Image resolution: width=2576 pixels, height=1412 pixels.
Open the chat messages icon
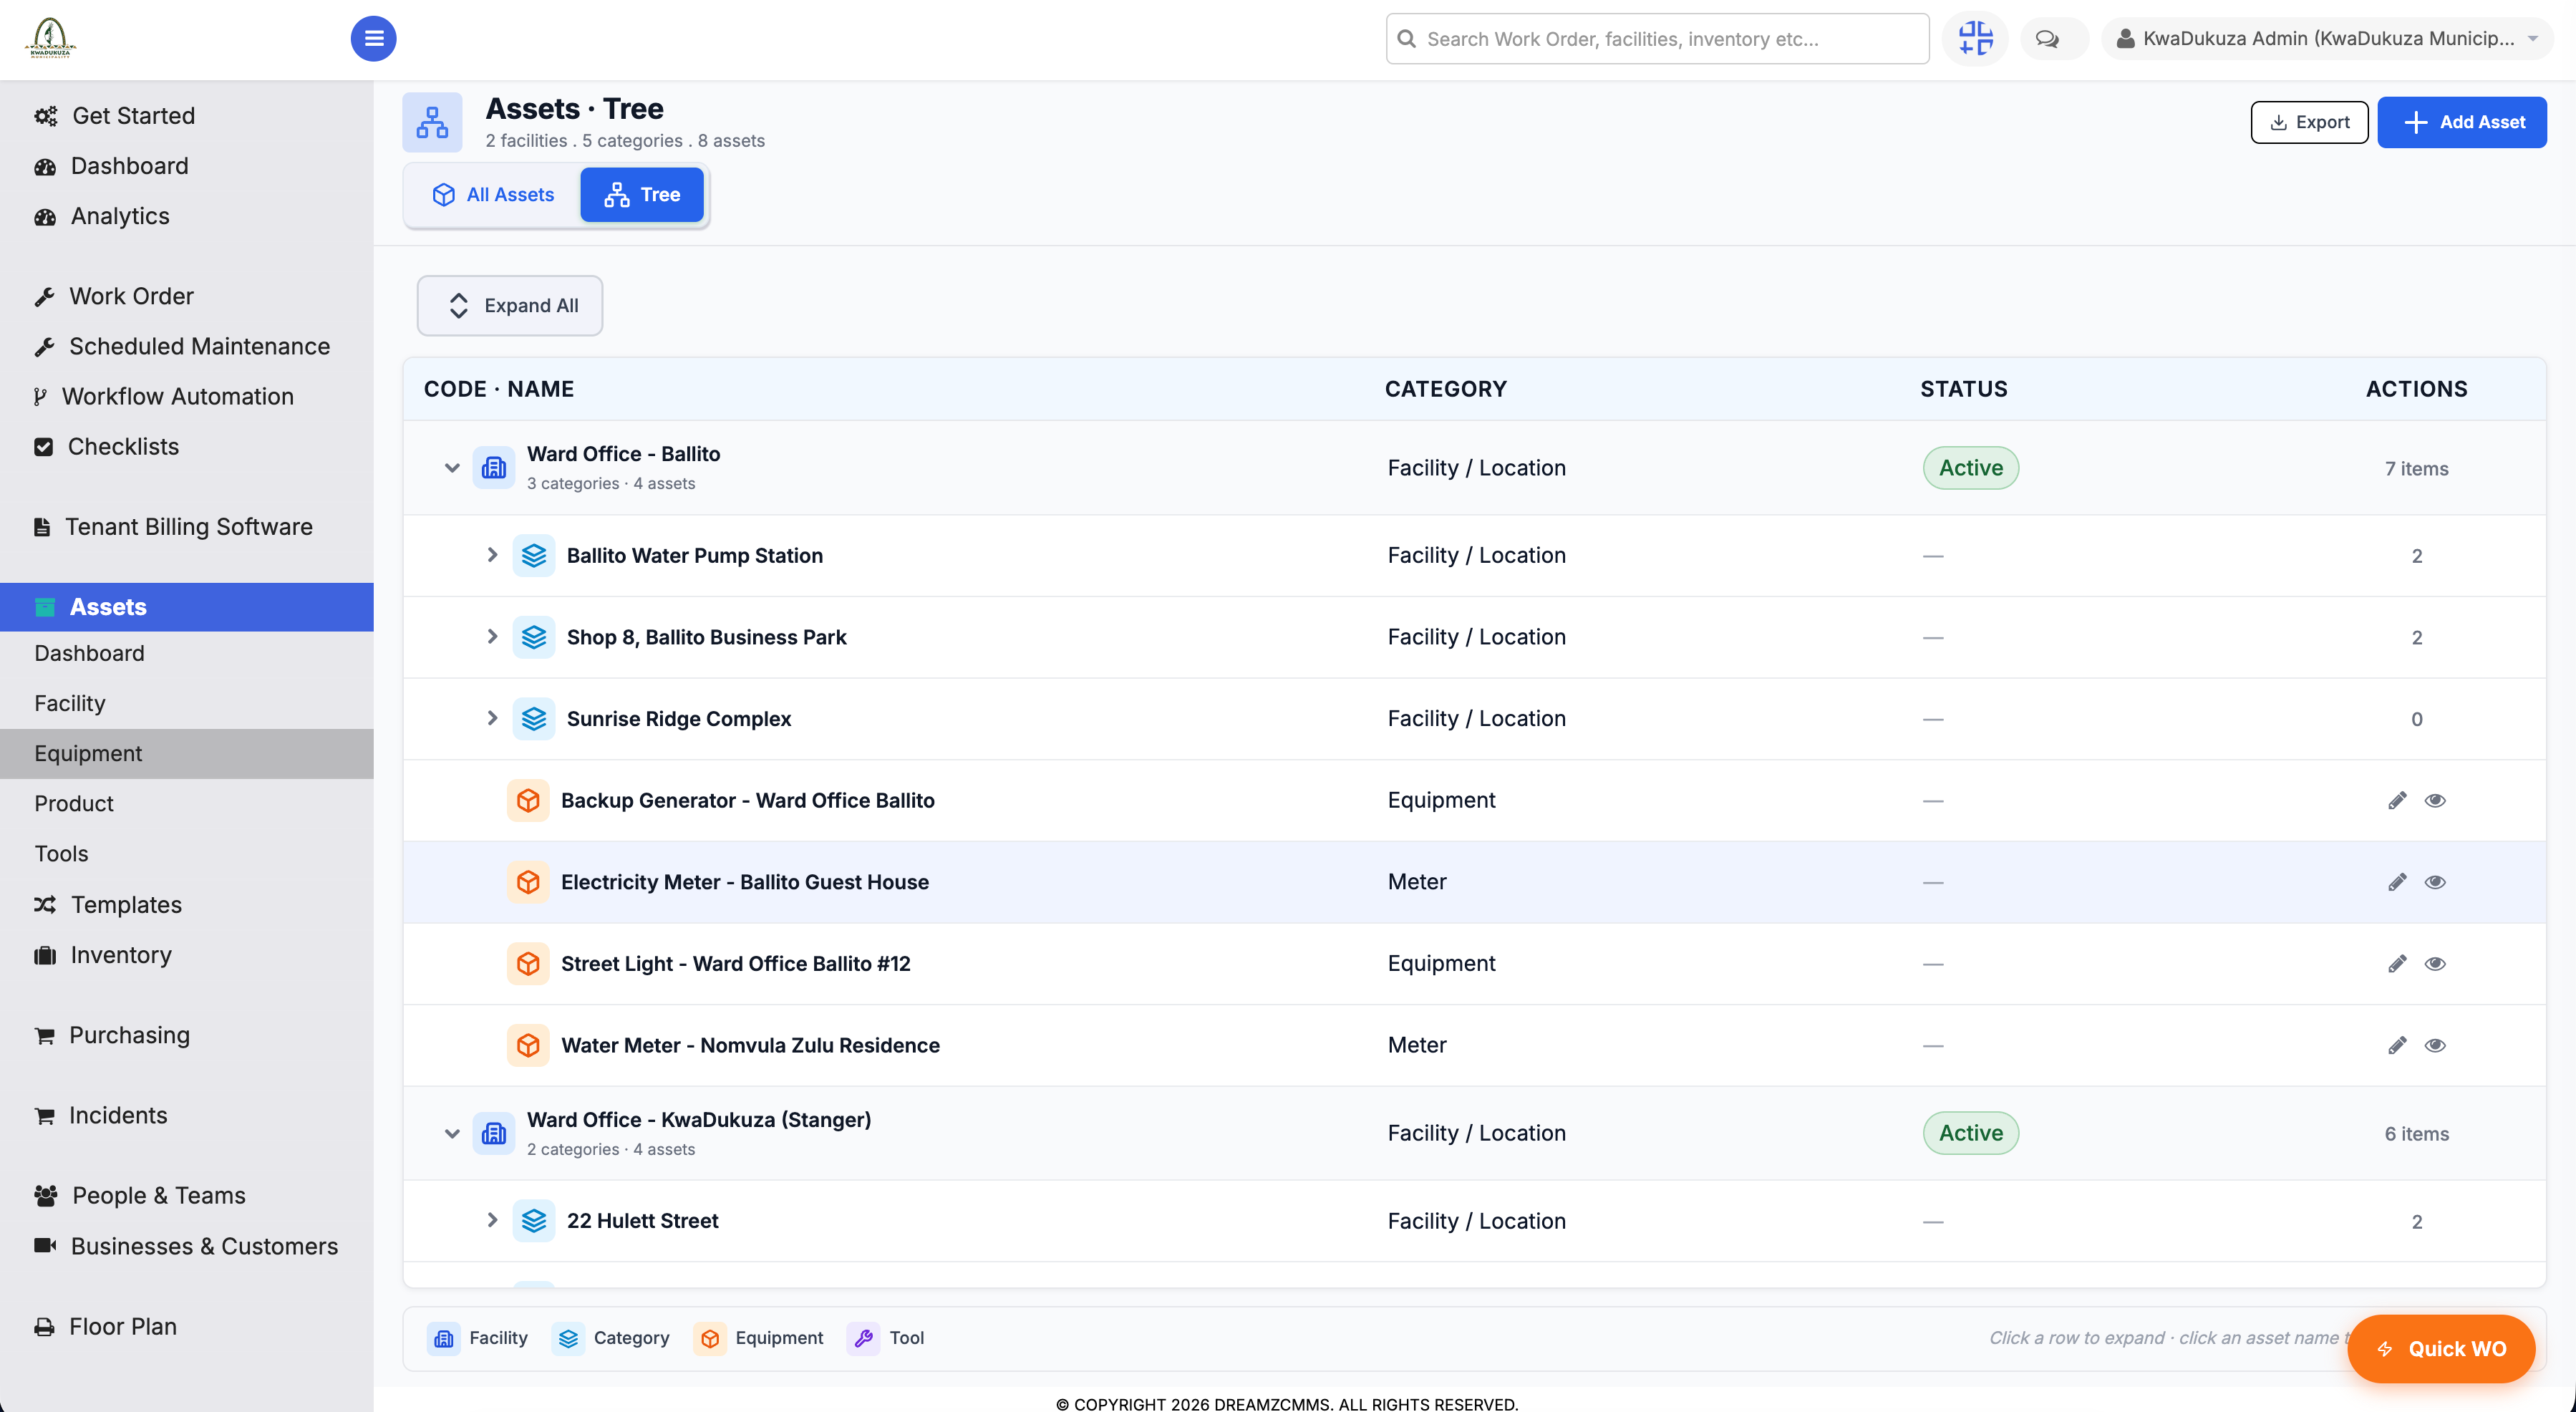pyautogui.click(x=2047, y=39)
